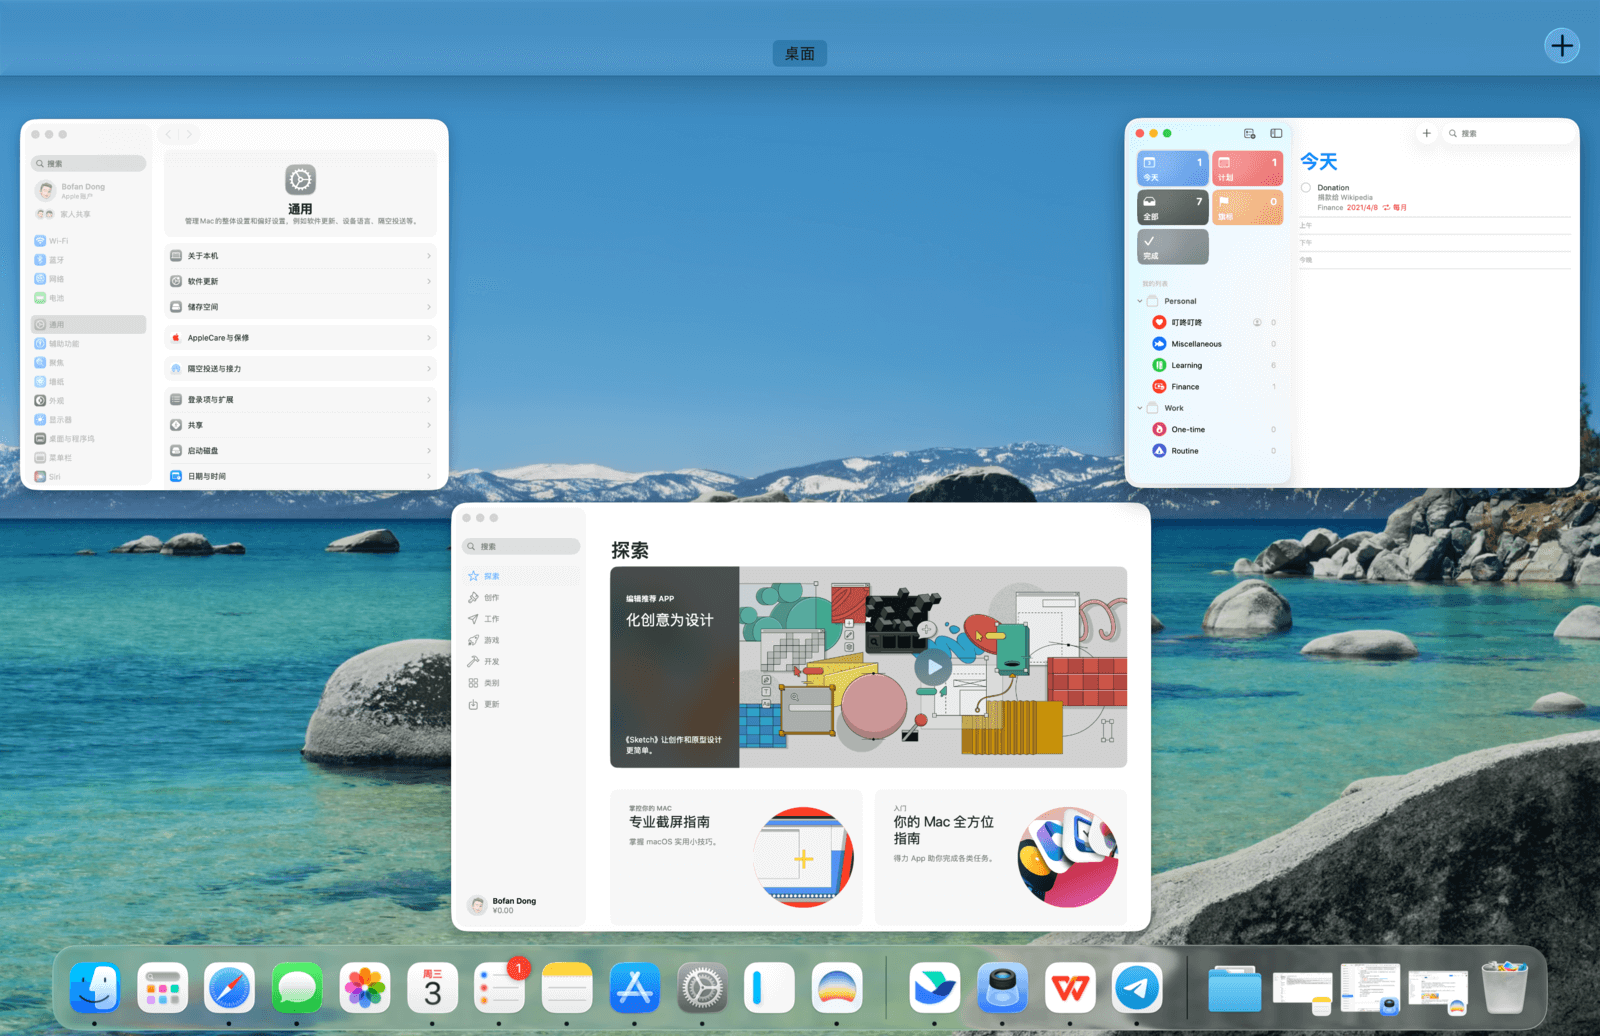The height and width of the screenshot is (1036, 1600).
Task: Collapse the Work list group
Action: 1140,408
